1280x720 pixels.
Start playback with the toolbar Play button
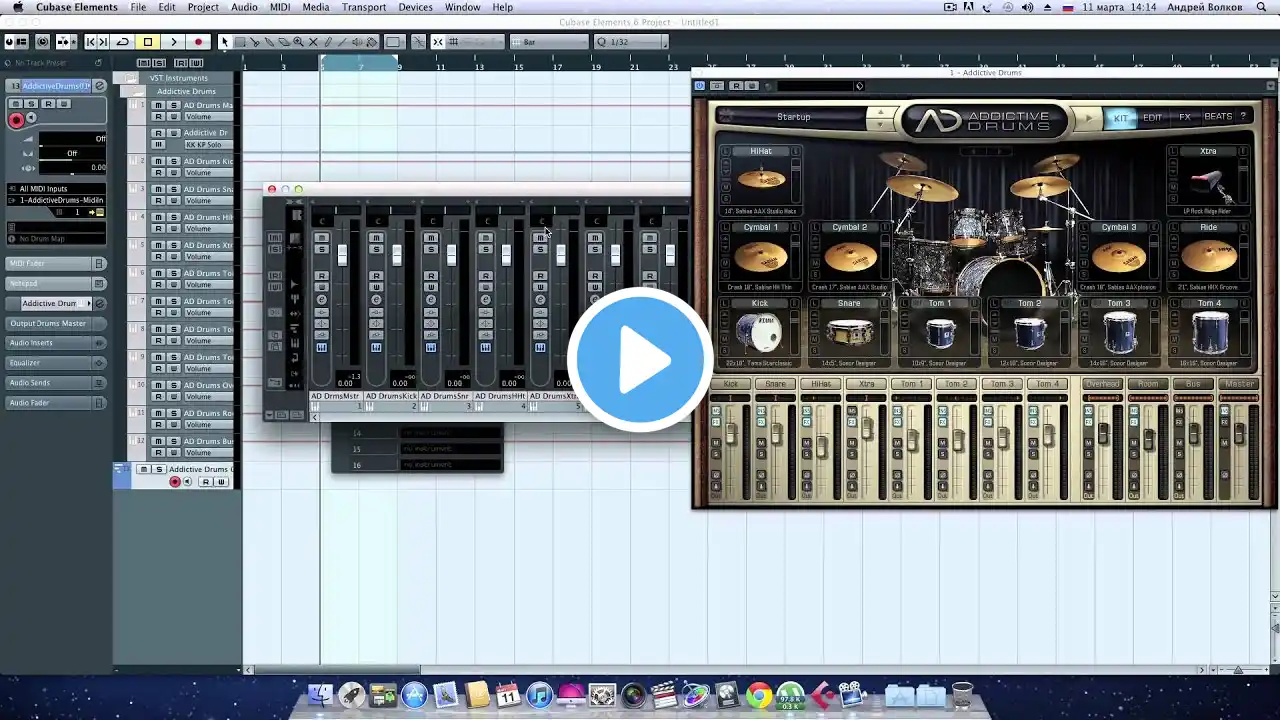click(x=173, y=42)
